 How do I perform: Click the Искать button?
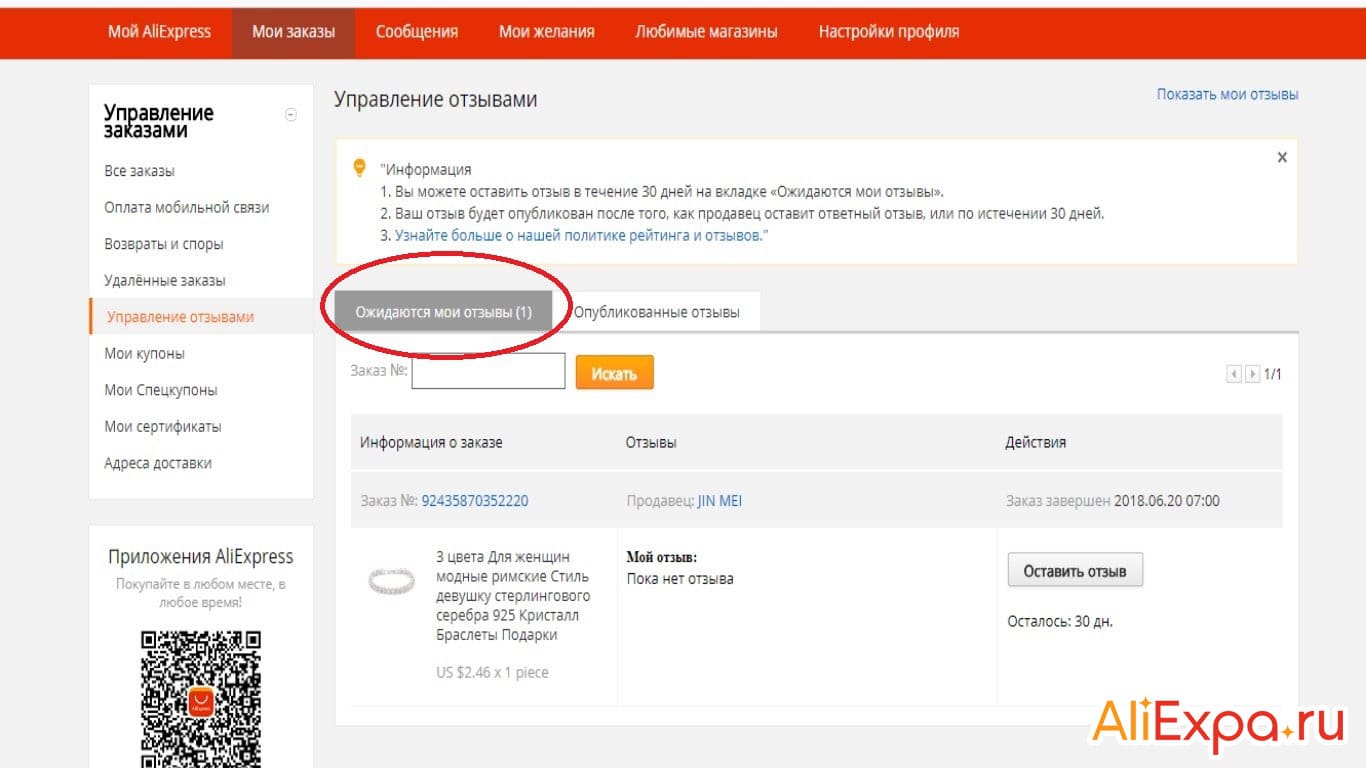614,373
